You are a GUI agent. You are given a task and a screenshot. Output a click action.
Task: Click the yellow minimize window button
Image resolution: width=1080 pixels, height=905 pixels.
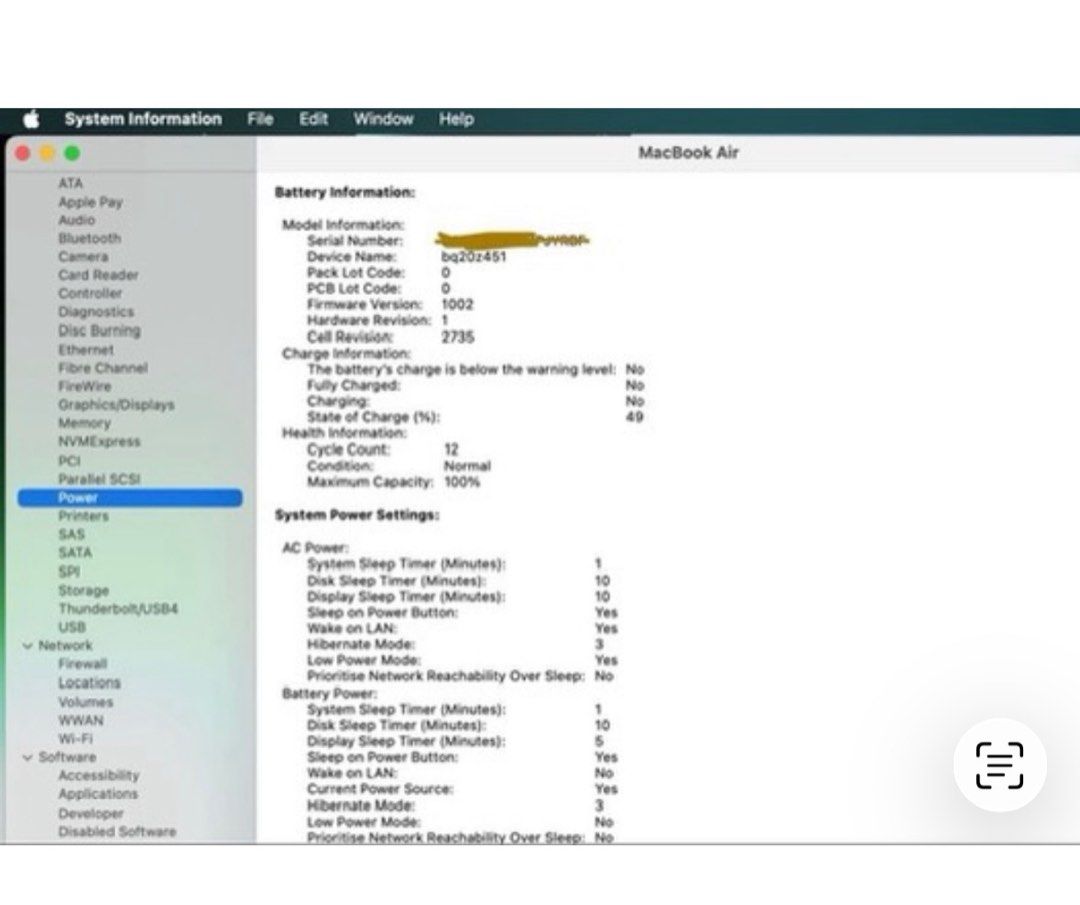coord(48,153)
